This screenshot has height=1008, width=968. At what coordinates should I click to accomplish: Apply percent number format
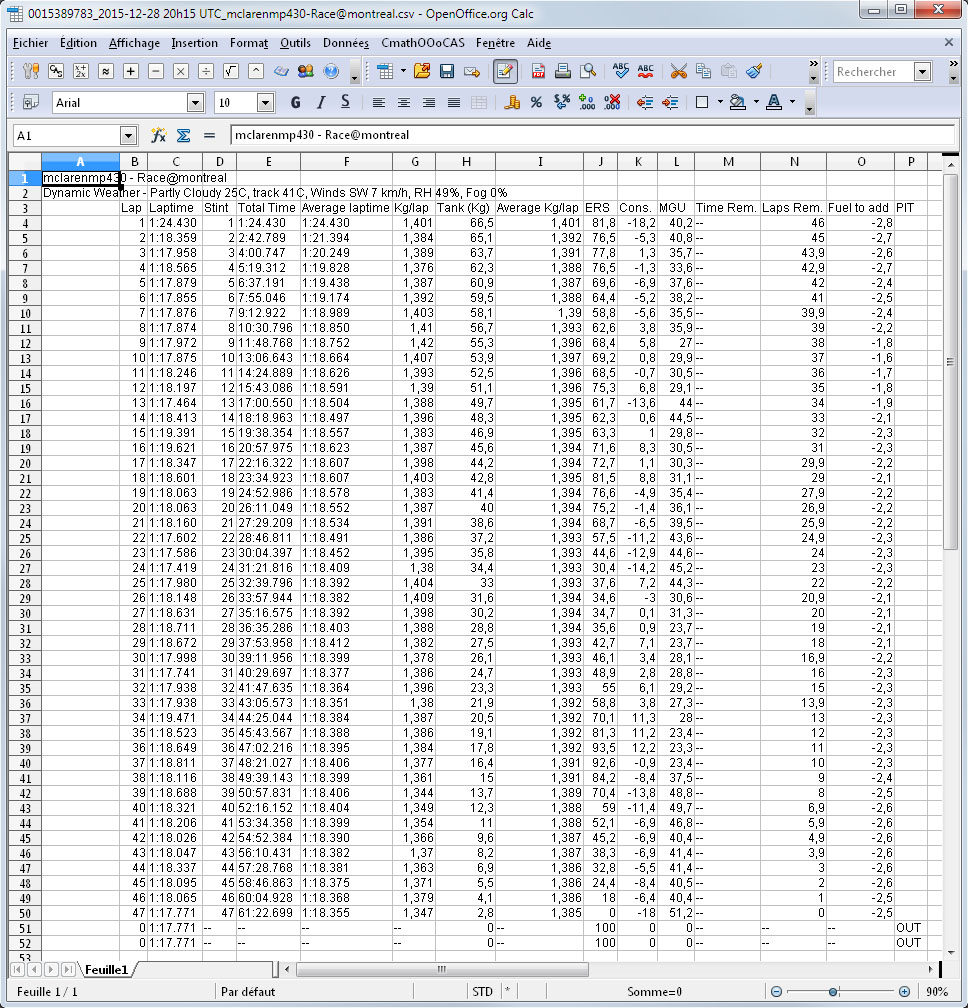click(x=536, y=103)
